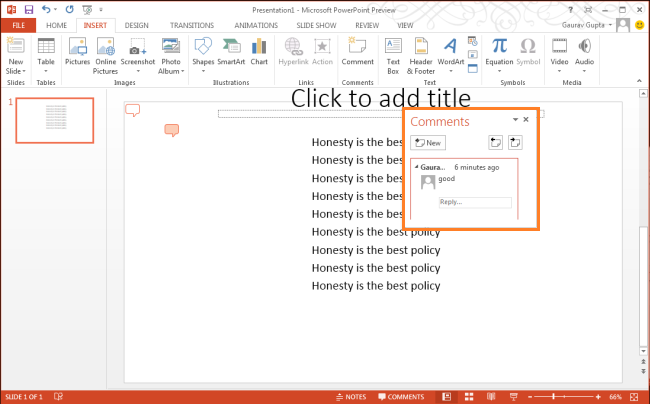Jump to the next comment in the pane

(x=515, y=143)
